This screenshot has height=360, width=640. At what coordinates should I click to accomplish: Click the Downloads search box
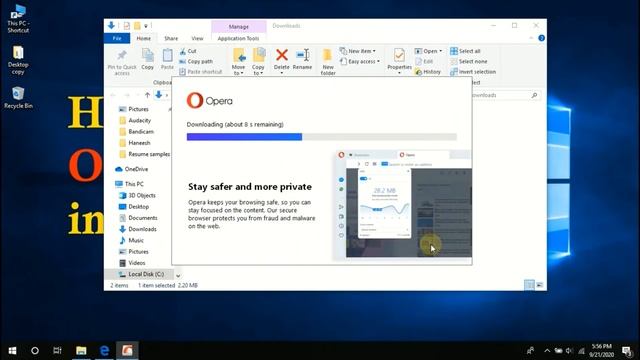click(507, 95)
